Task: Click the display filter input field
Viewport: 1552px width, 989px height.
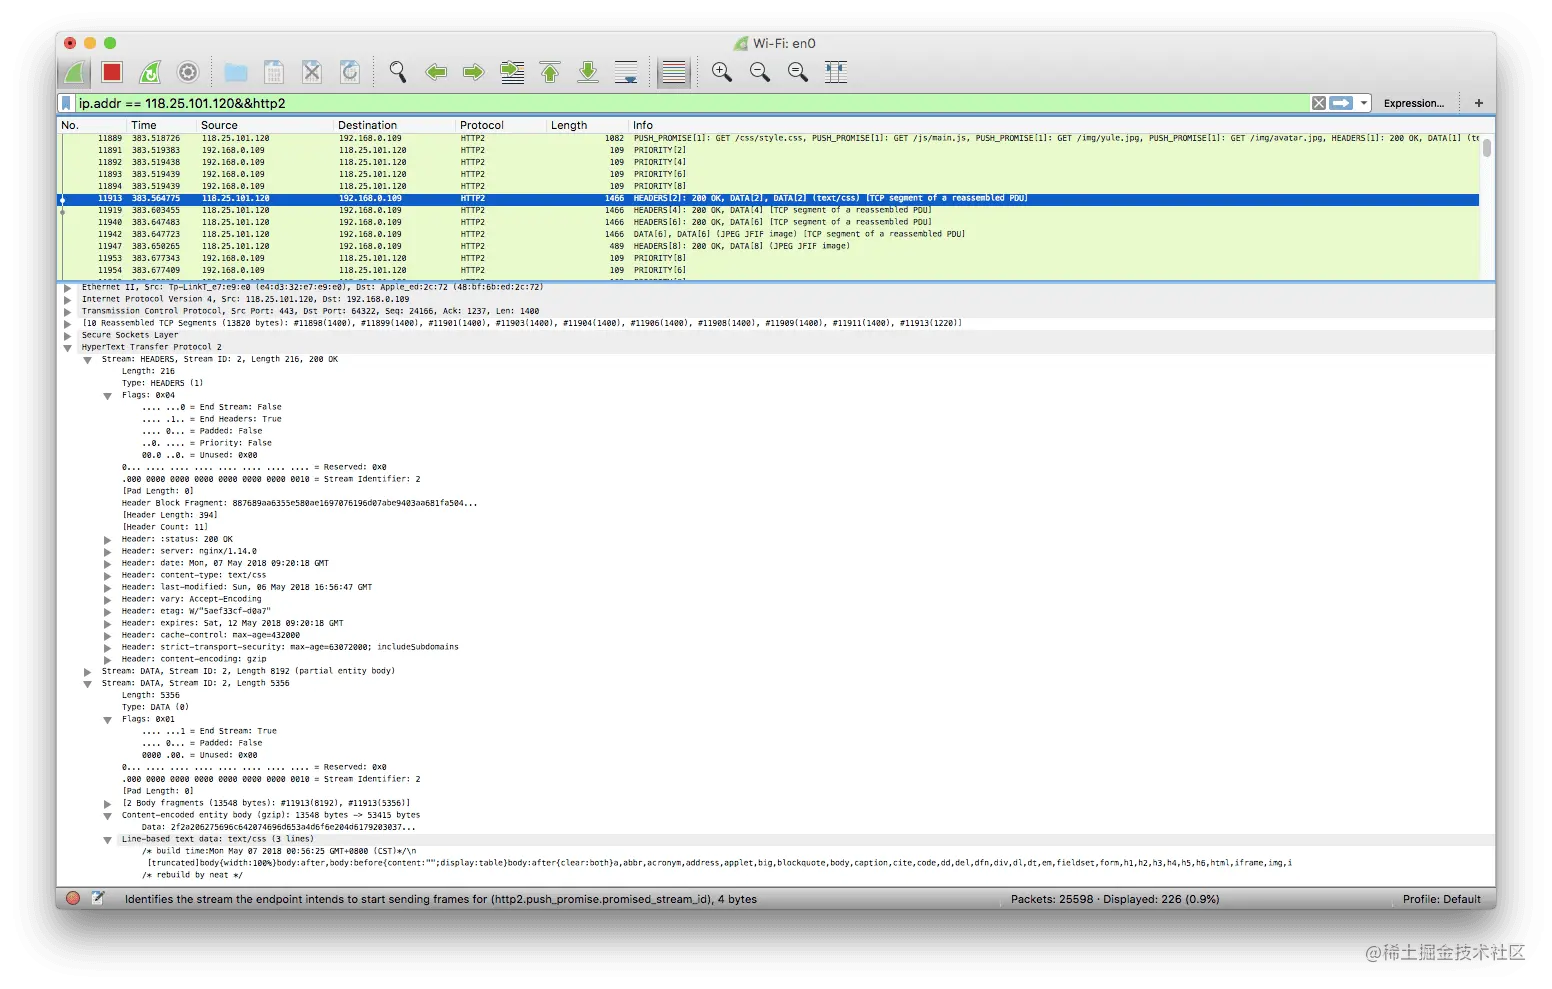Action: [x=692, y=103]
